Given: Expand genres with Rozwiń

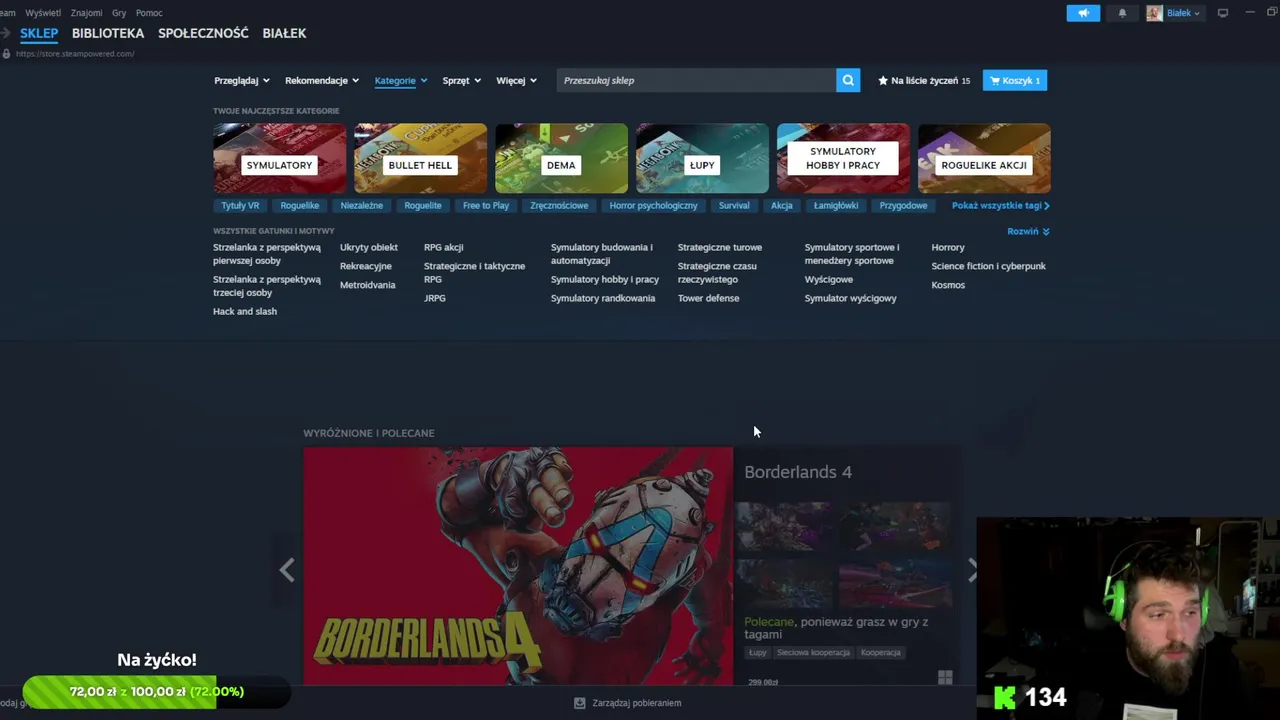Looking at the screenshot, I should (1028, 231).
